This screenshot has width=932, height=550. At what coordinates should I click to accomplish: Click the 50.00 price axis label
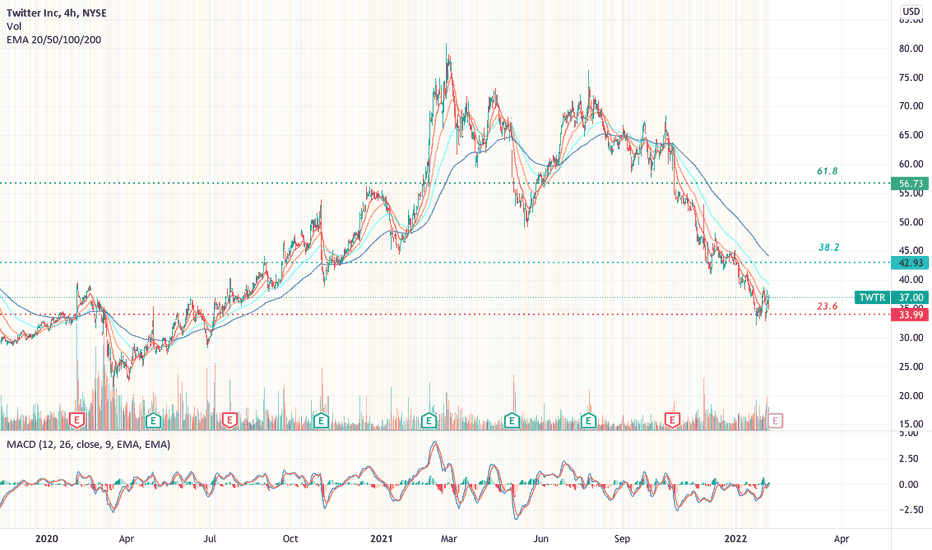(911, 222)
